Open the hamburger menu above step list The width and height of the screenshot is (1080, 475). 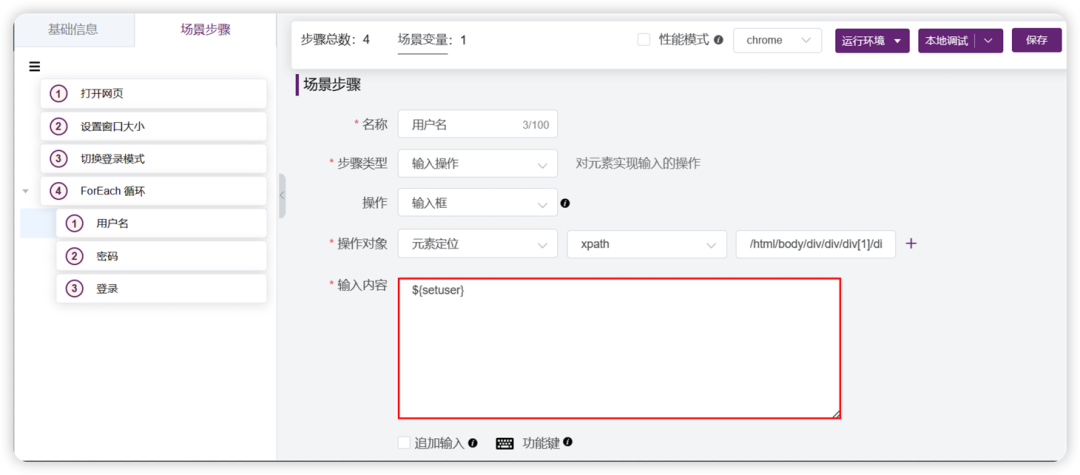tap(34, 67)
